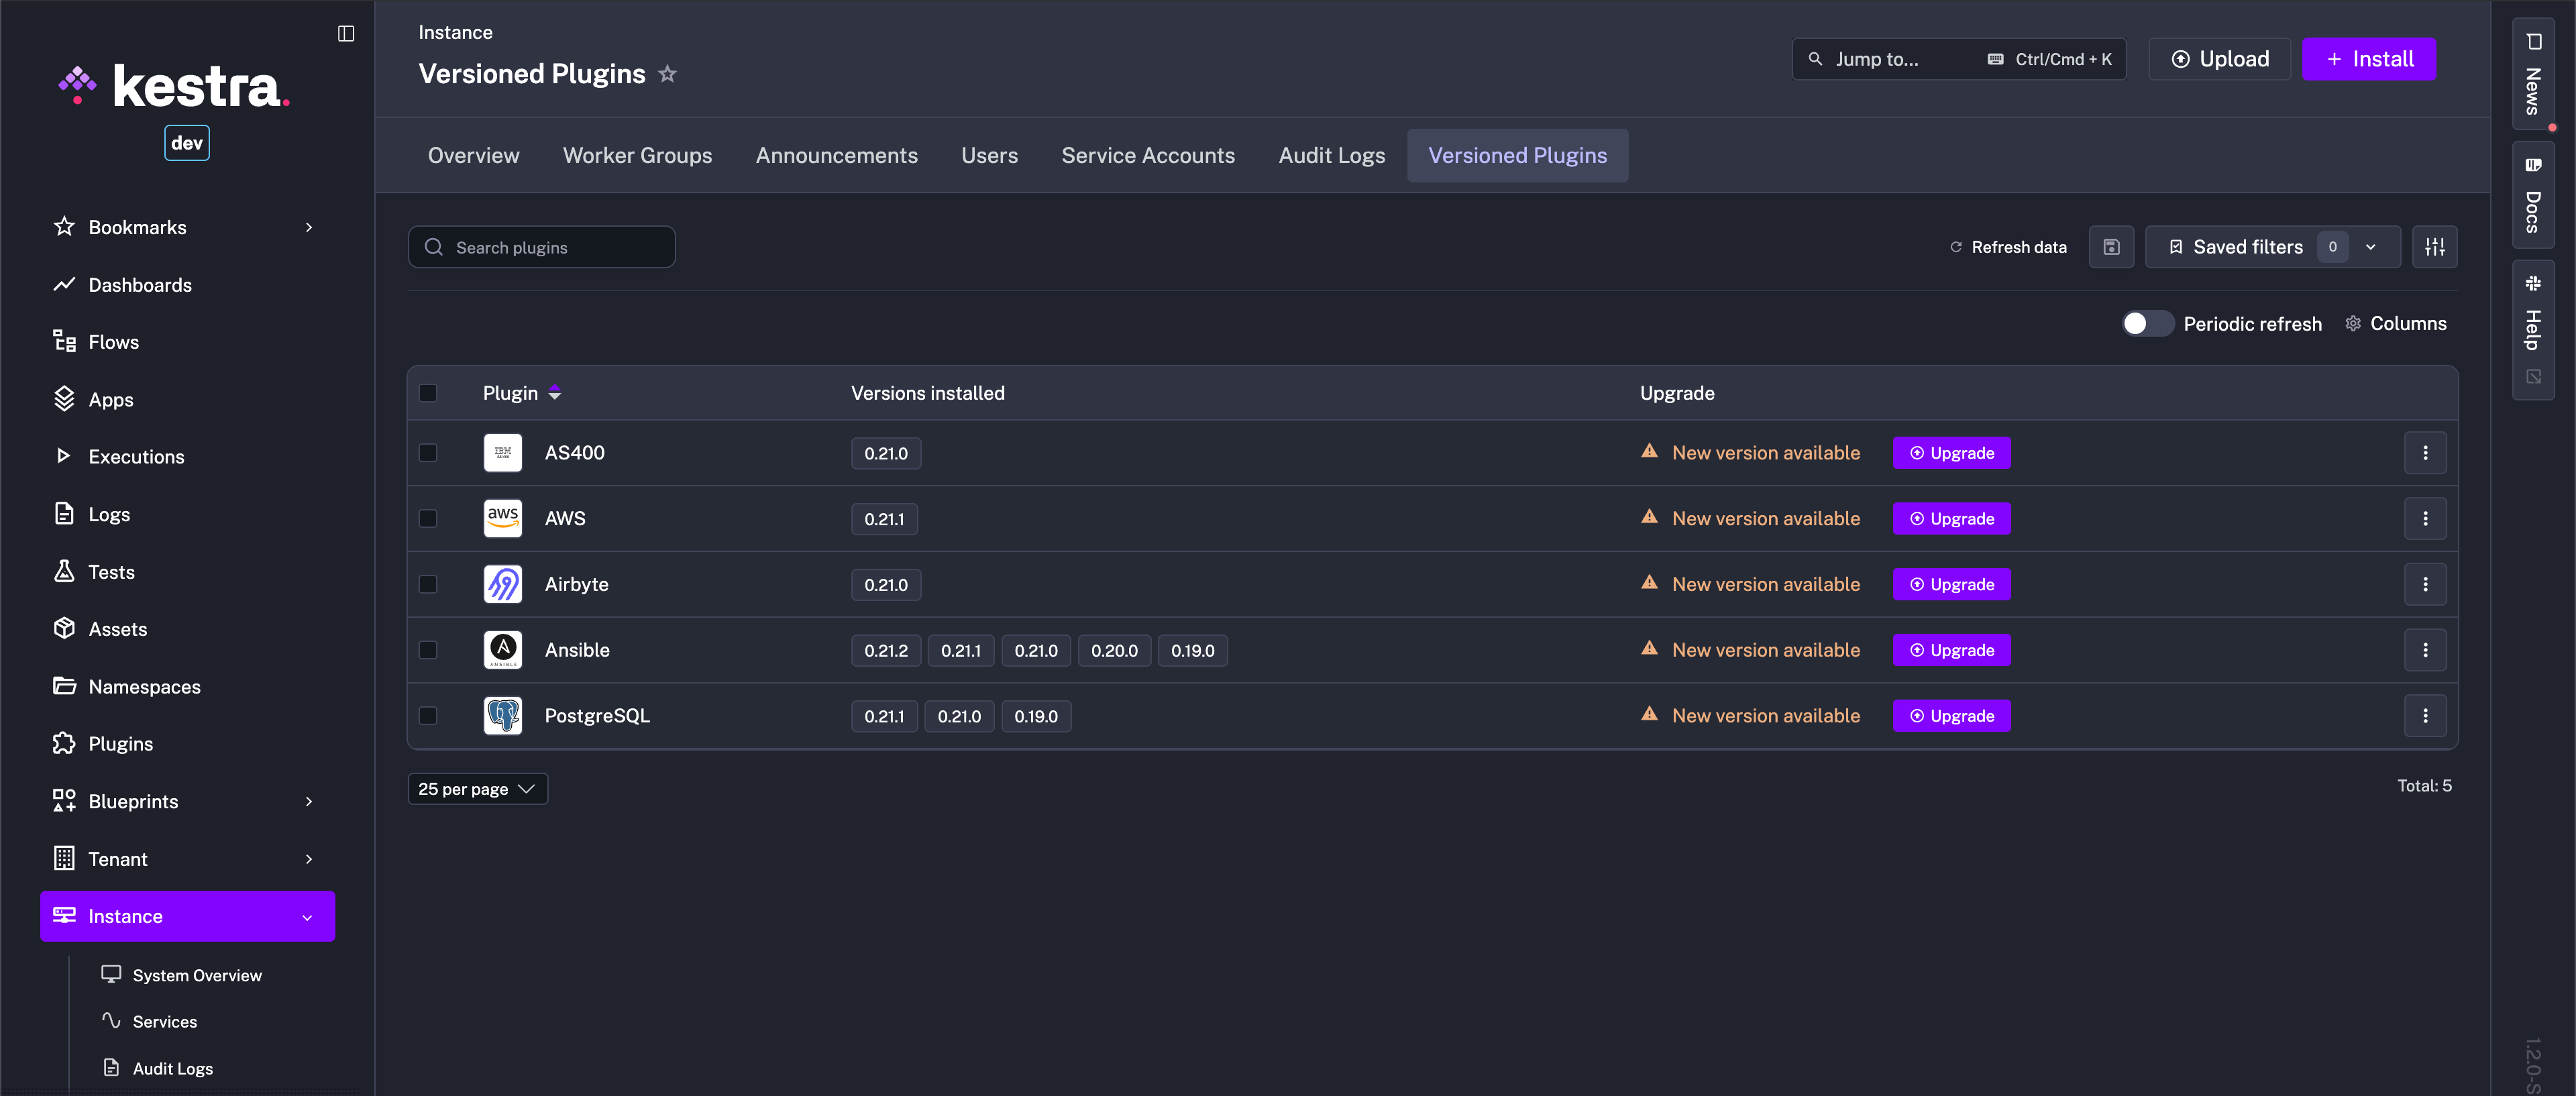Open the Plugins section from the sidebar

(119, 743)
